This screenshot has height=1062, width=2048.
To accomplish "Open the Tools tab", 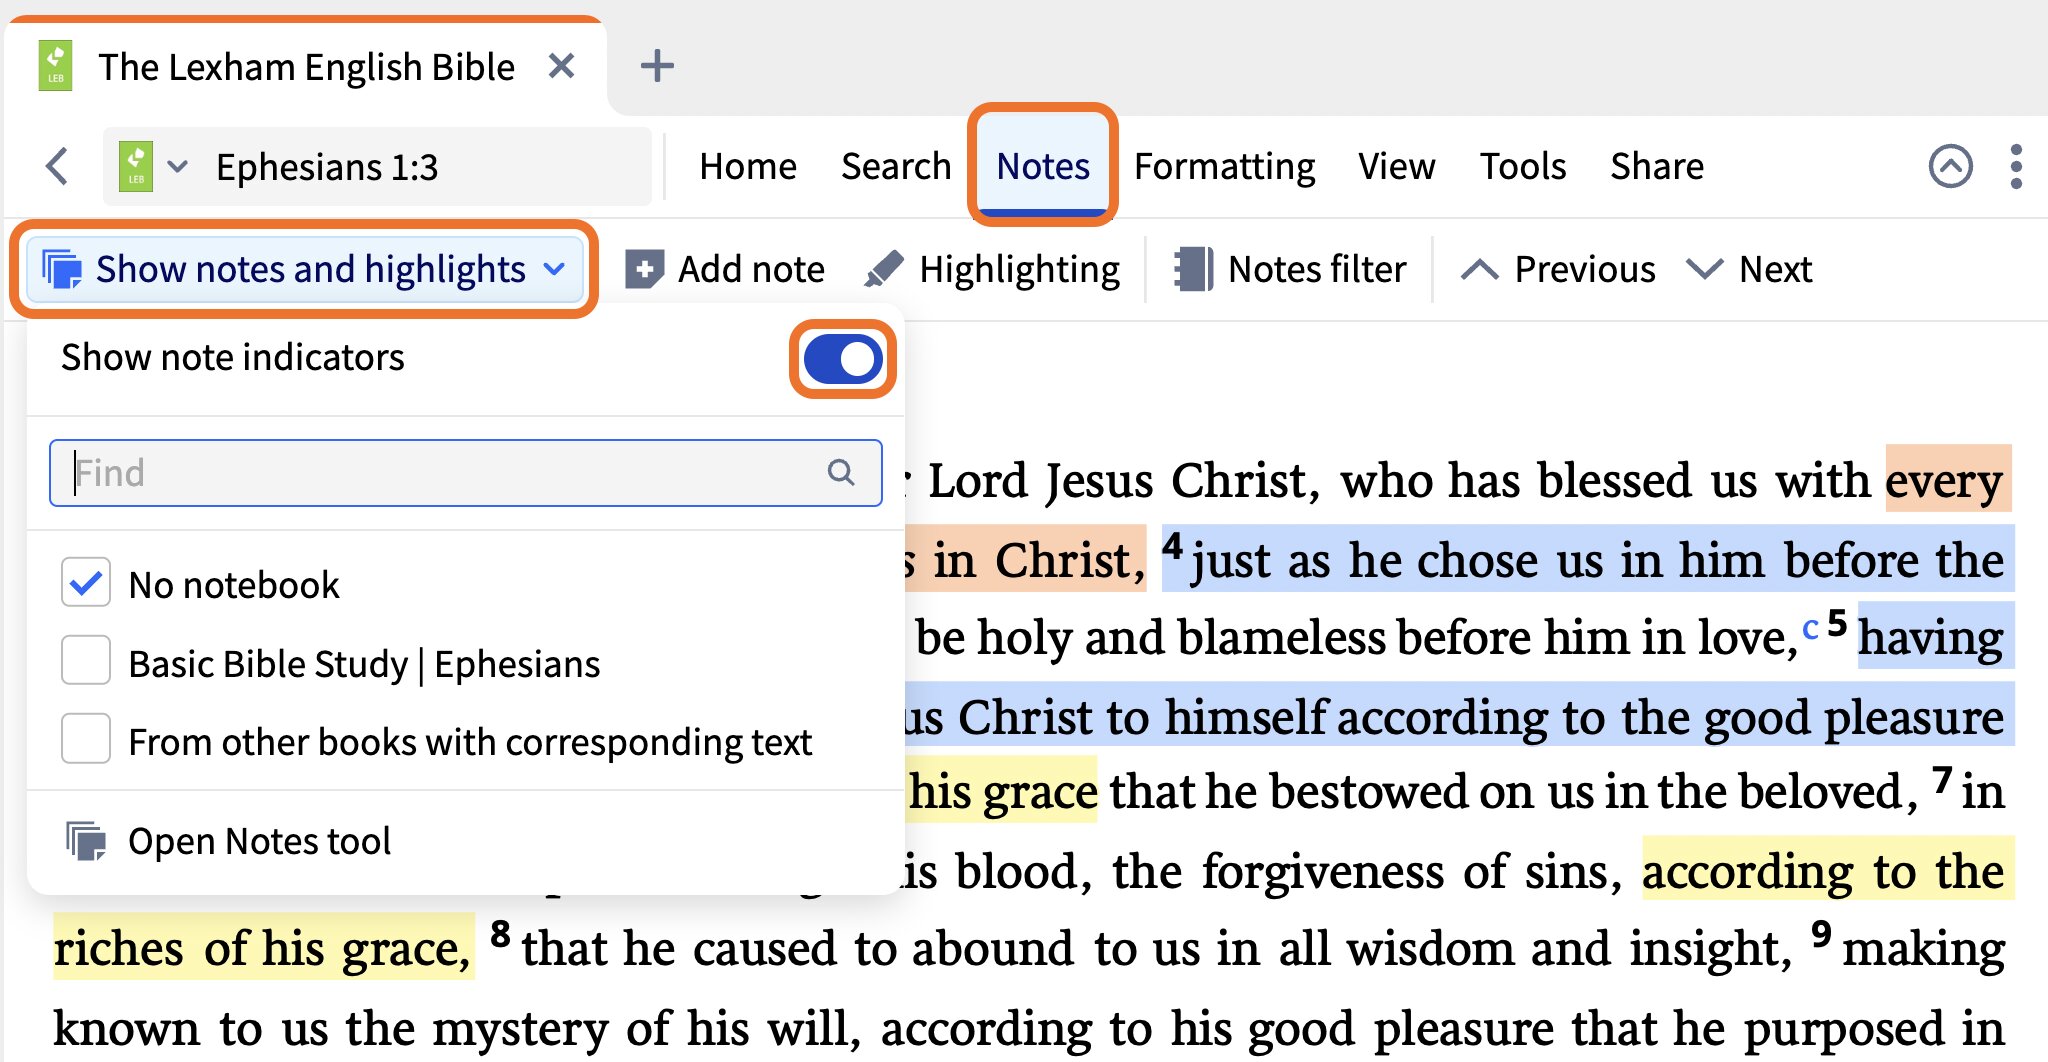I will [1523, 166].
